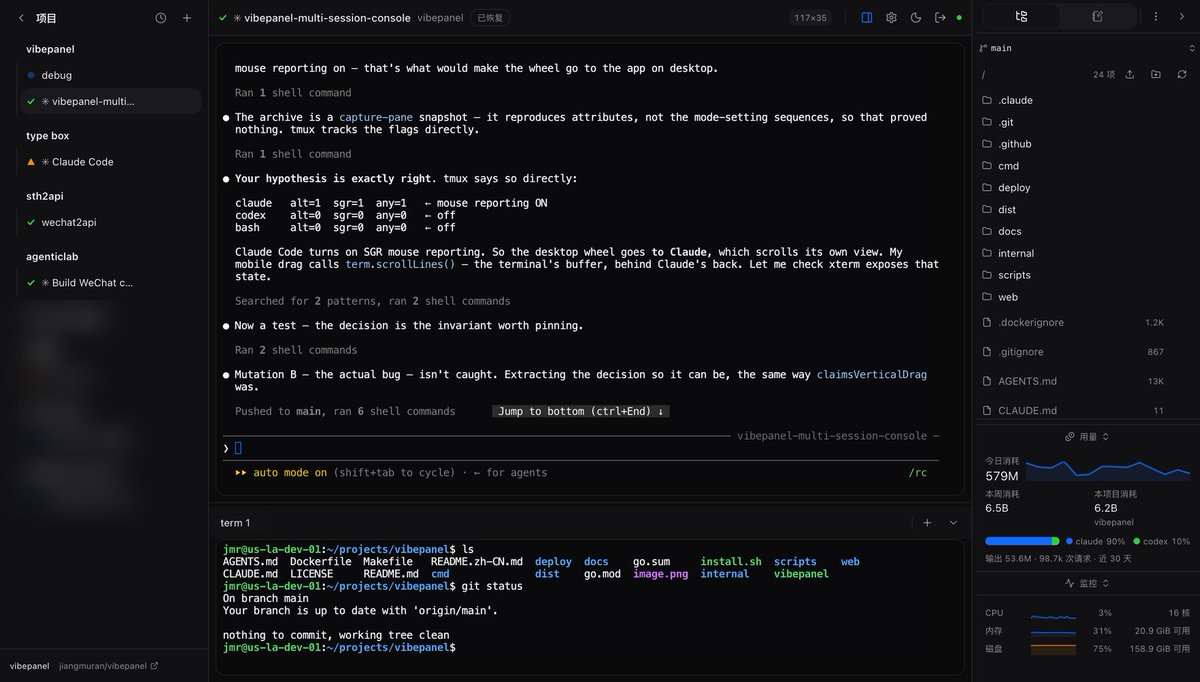
Task: Open the main branch selector dropdown
Action: [x=1085, y=48]
